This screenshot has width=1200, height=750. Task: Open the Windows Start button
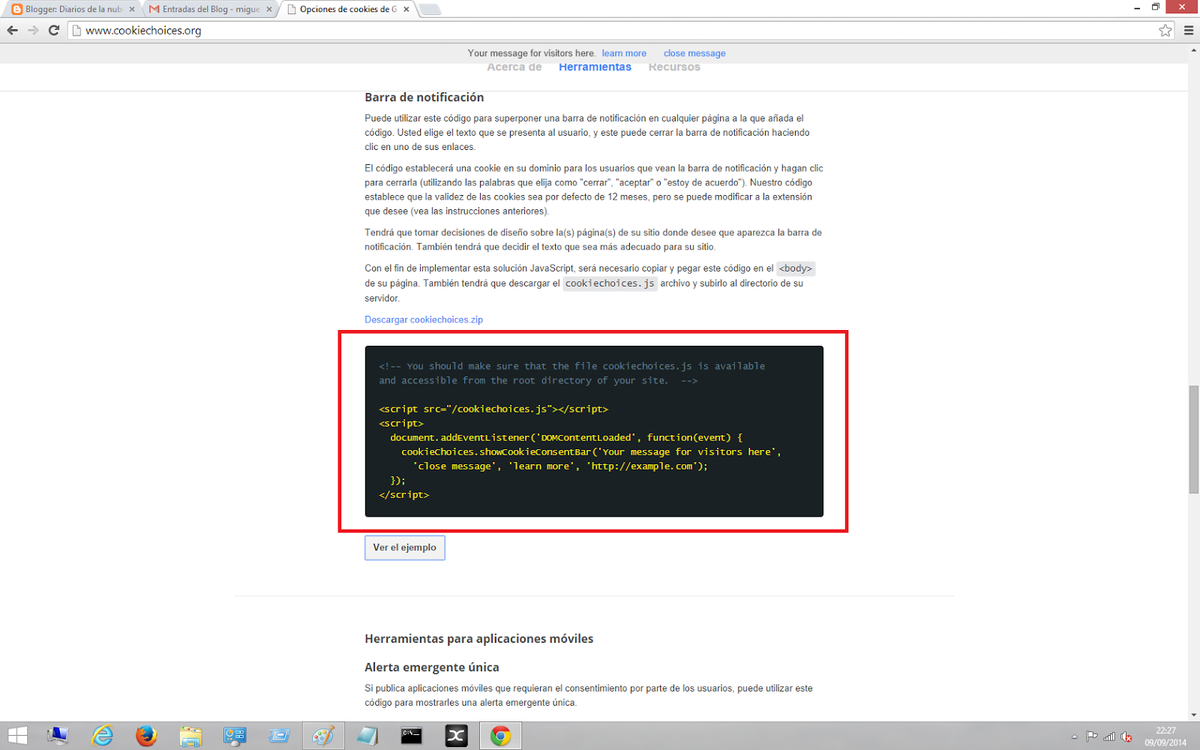tap(21, 736)
